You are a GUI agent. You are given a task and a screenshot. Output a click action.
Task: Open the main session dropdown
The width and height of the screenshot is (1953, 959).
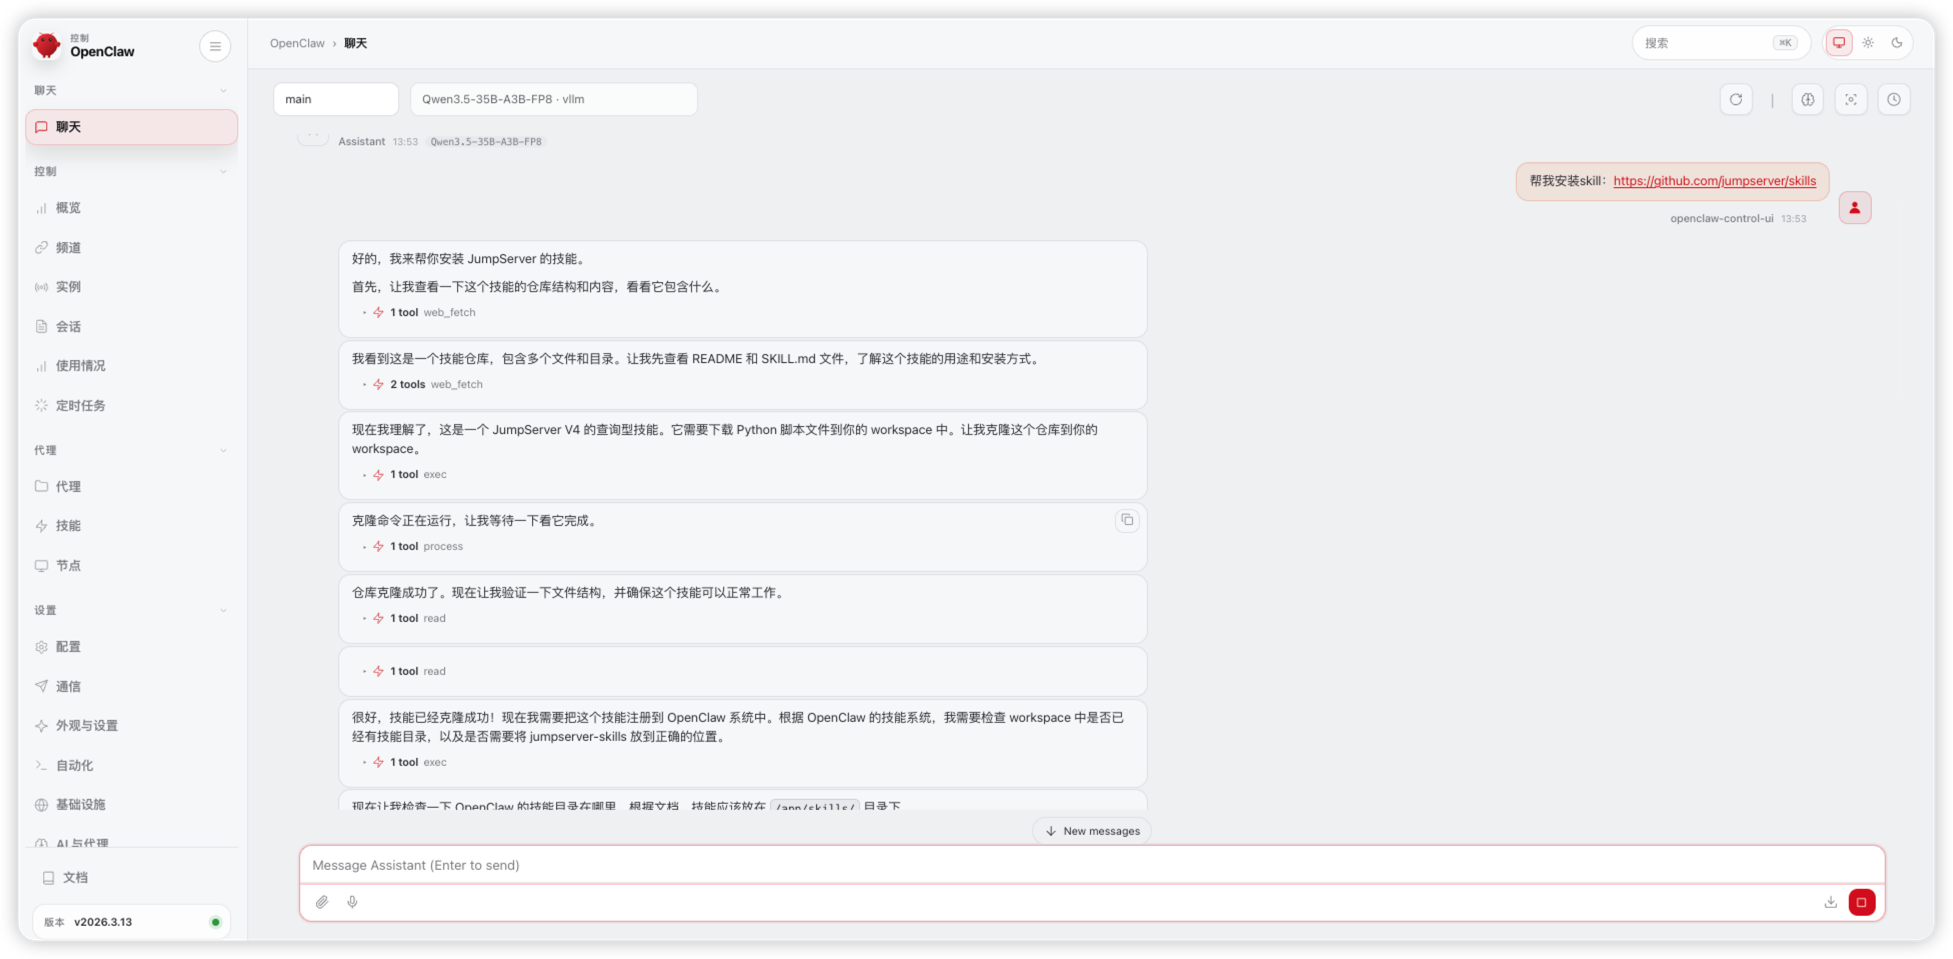tap(336, 99)
